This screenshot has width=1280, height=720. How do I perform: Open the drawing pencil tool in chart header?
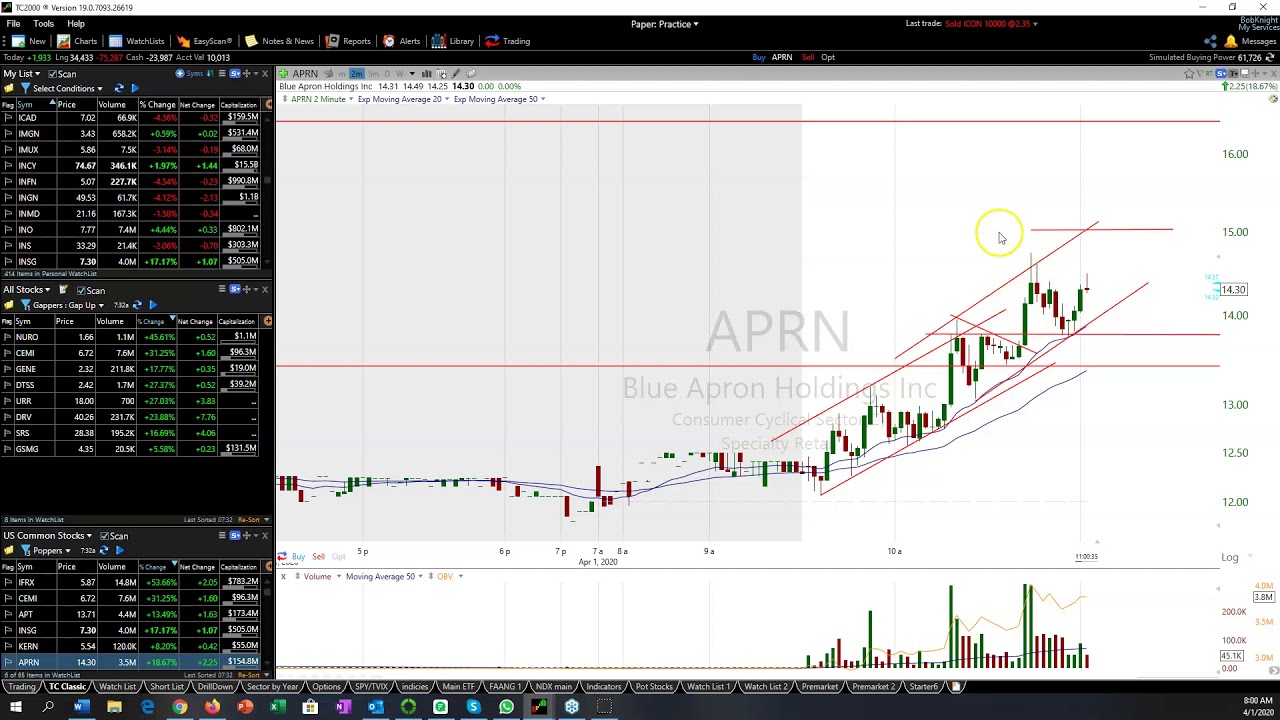tap(456, 74)
